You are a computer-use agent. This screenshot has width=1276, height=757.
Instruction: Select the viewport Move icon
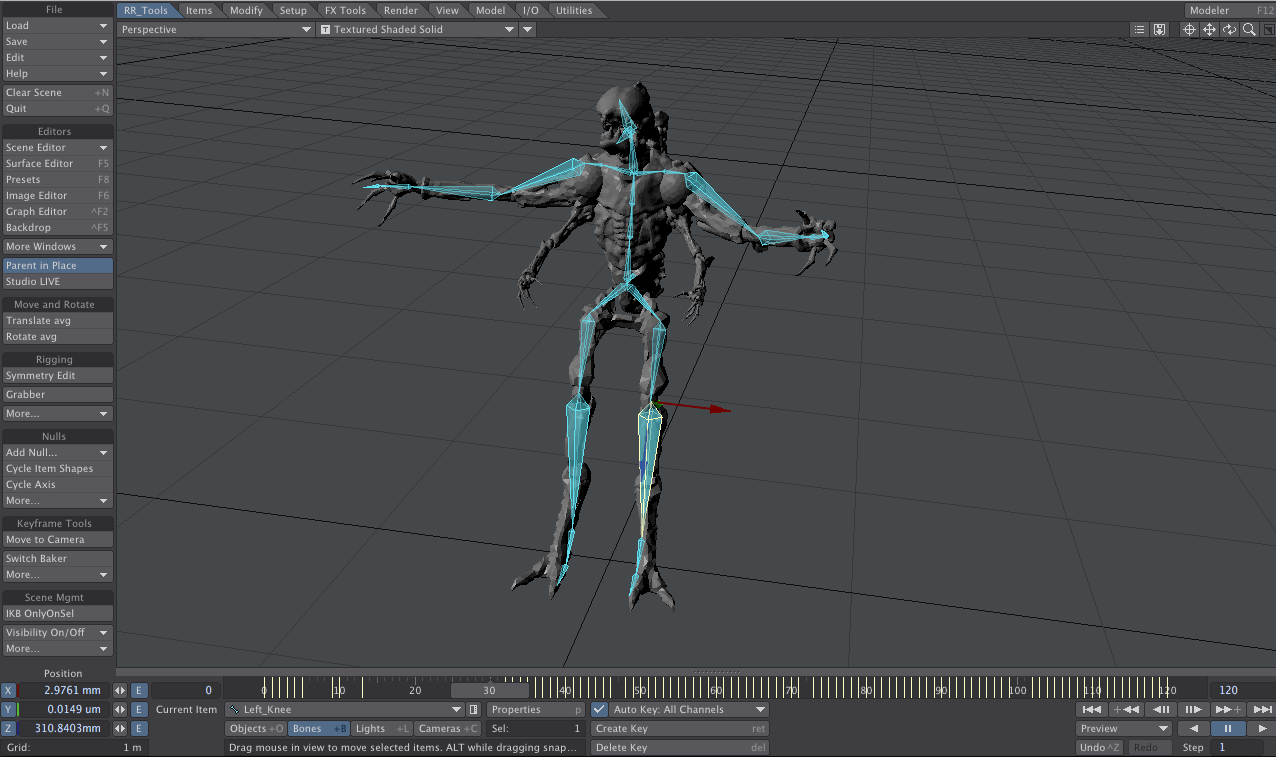pos(1207,29)
